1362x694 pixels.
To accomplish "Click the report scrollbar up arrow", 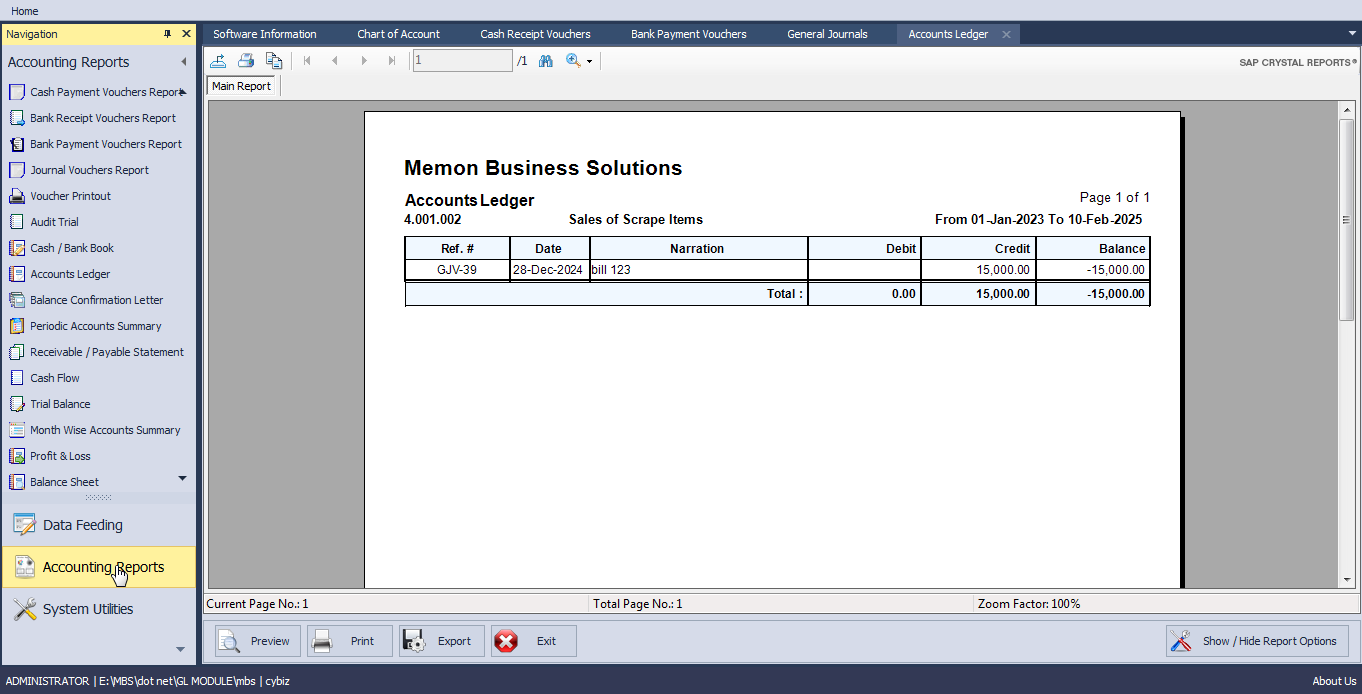I will 1347,109.
